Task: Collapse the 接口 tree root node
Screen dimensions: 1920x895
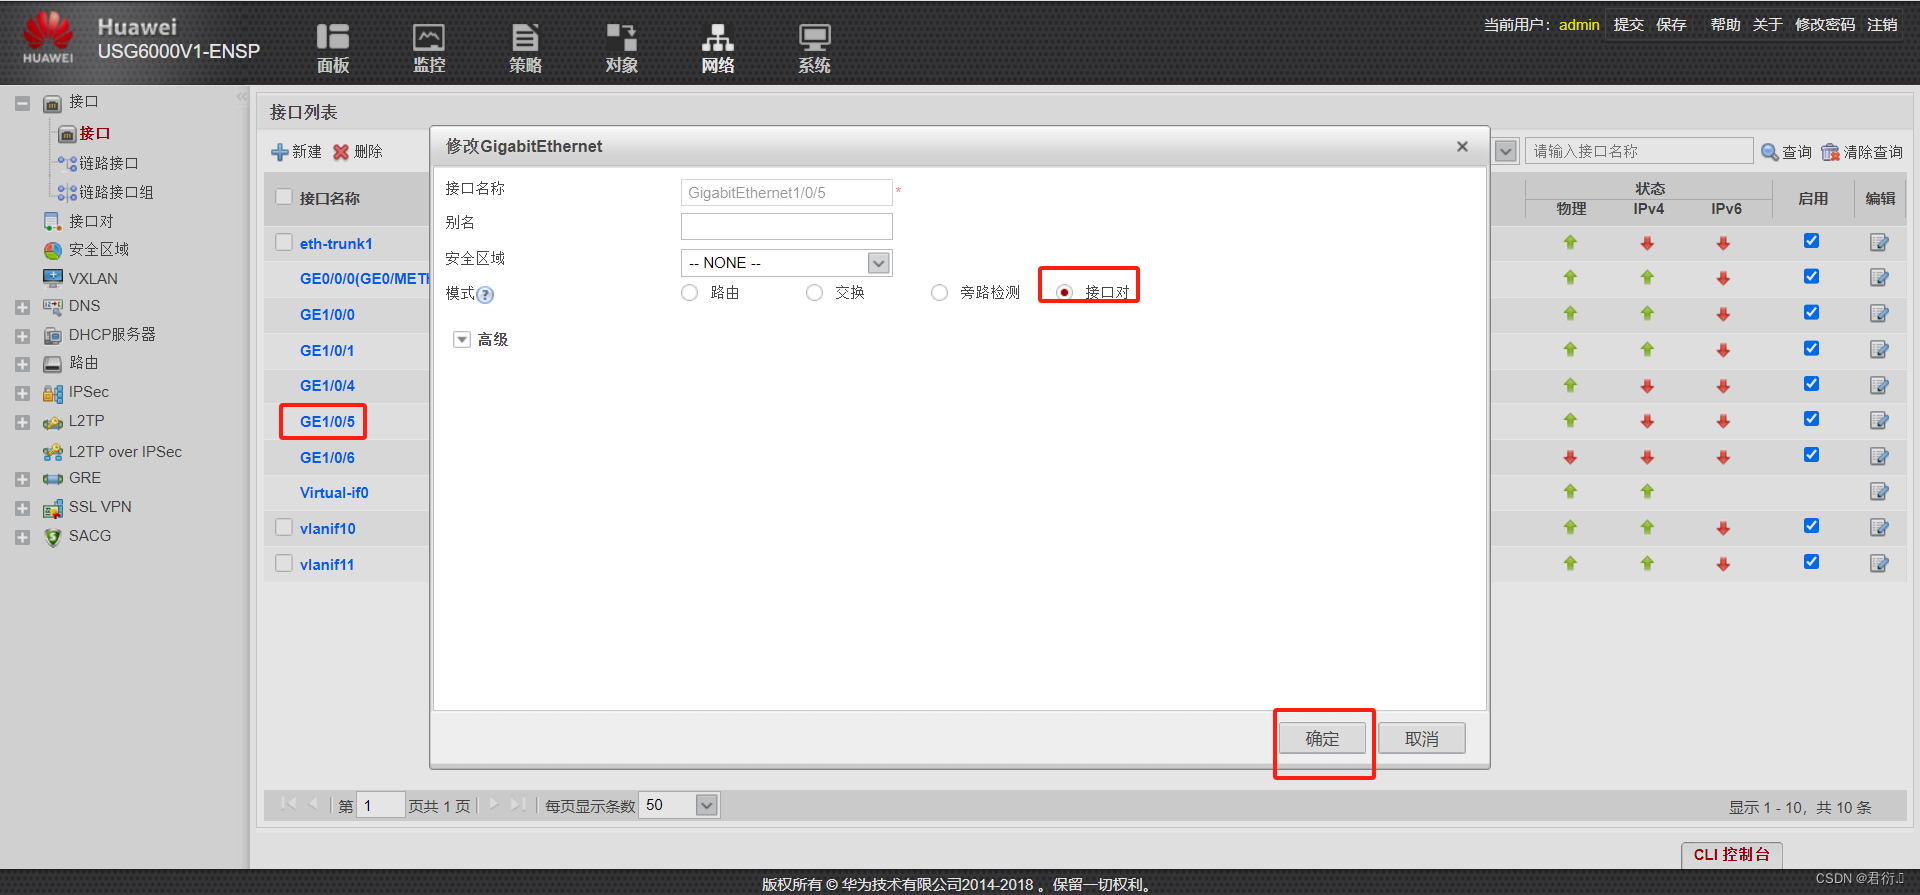Action: click(x=22, y=103)
